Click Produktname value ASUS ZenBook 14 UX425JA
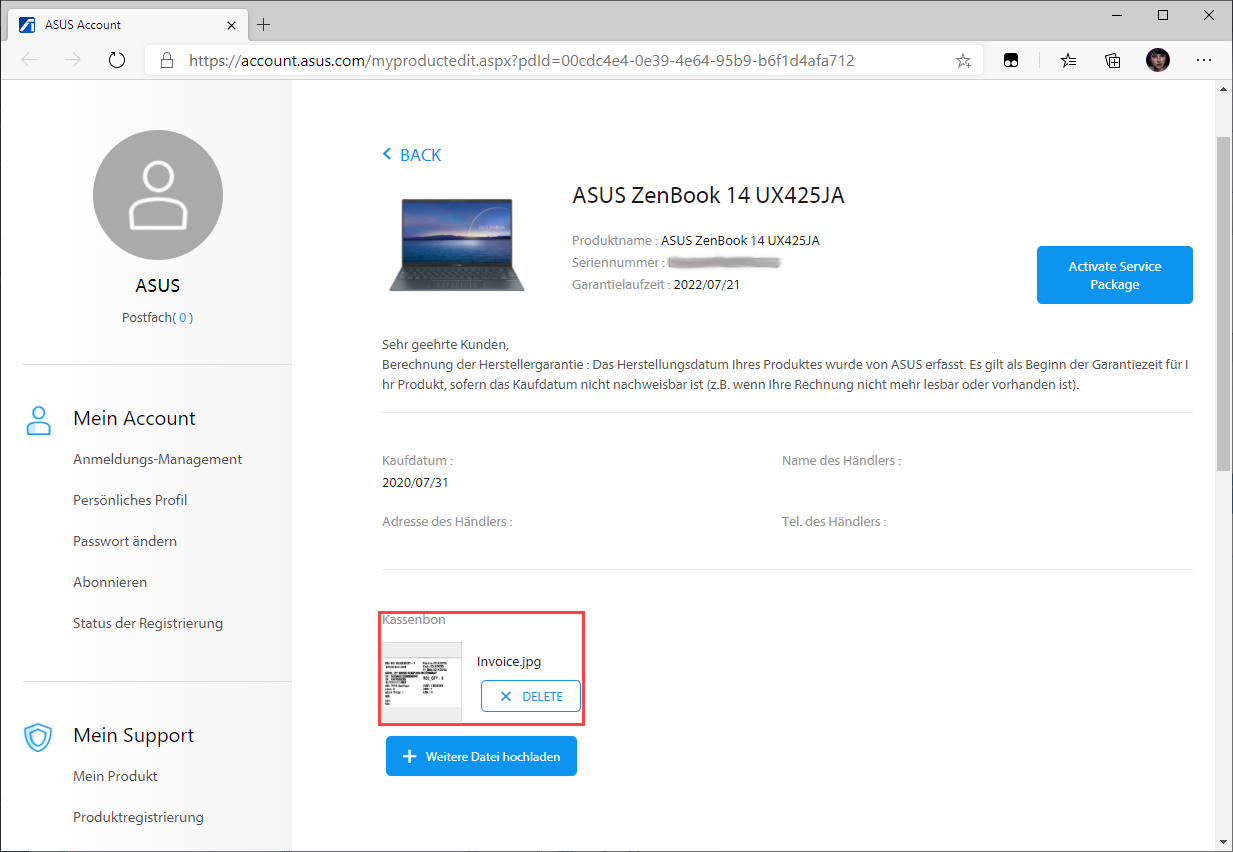Image resolution: width=1233 pixels, height=852 pixels. coord(740,240)
